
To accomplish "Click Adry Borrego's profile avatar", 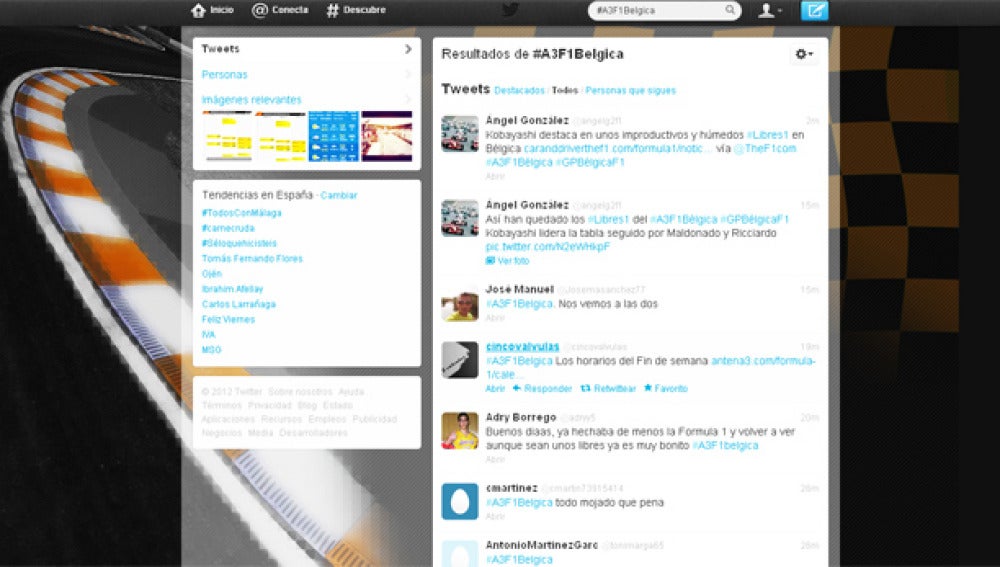I will pyautogui.click(x=460, y=431).
